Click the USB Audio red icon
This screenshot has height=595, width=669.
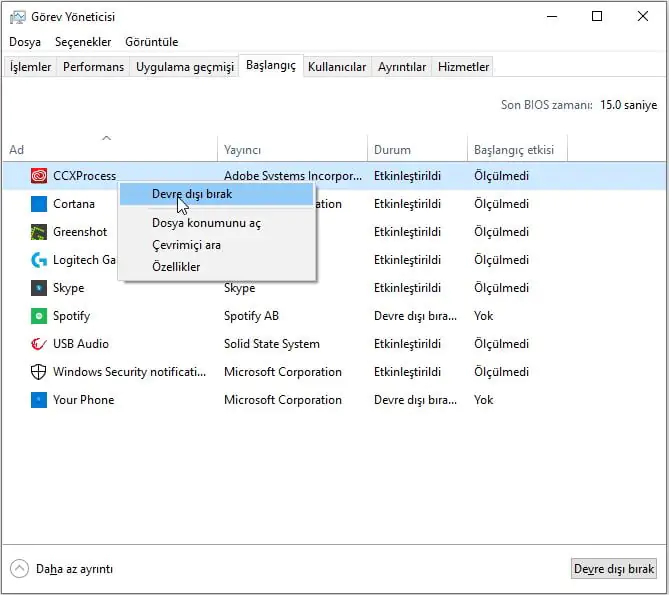tap(39, 344)
